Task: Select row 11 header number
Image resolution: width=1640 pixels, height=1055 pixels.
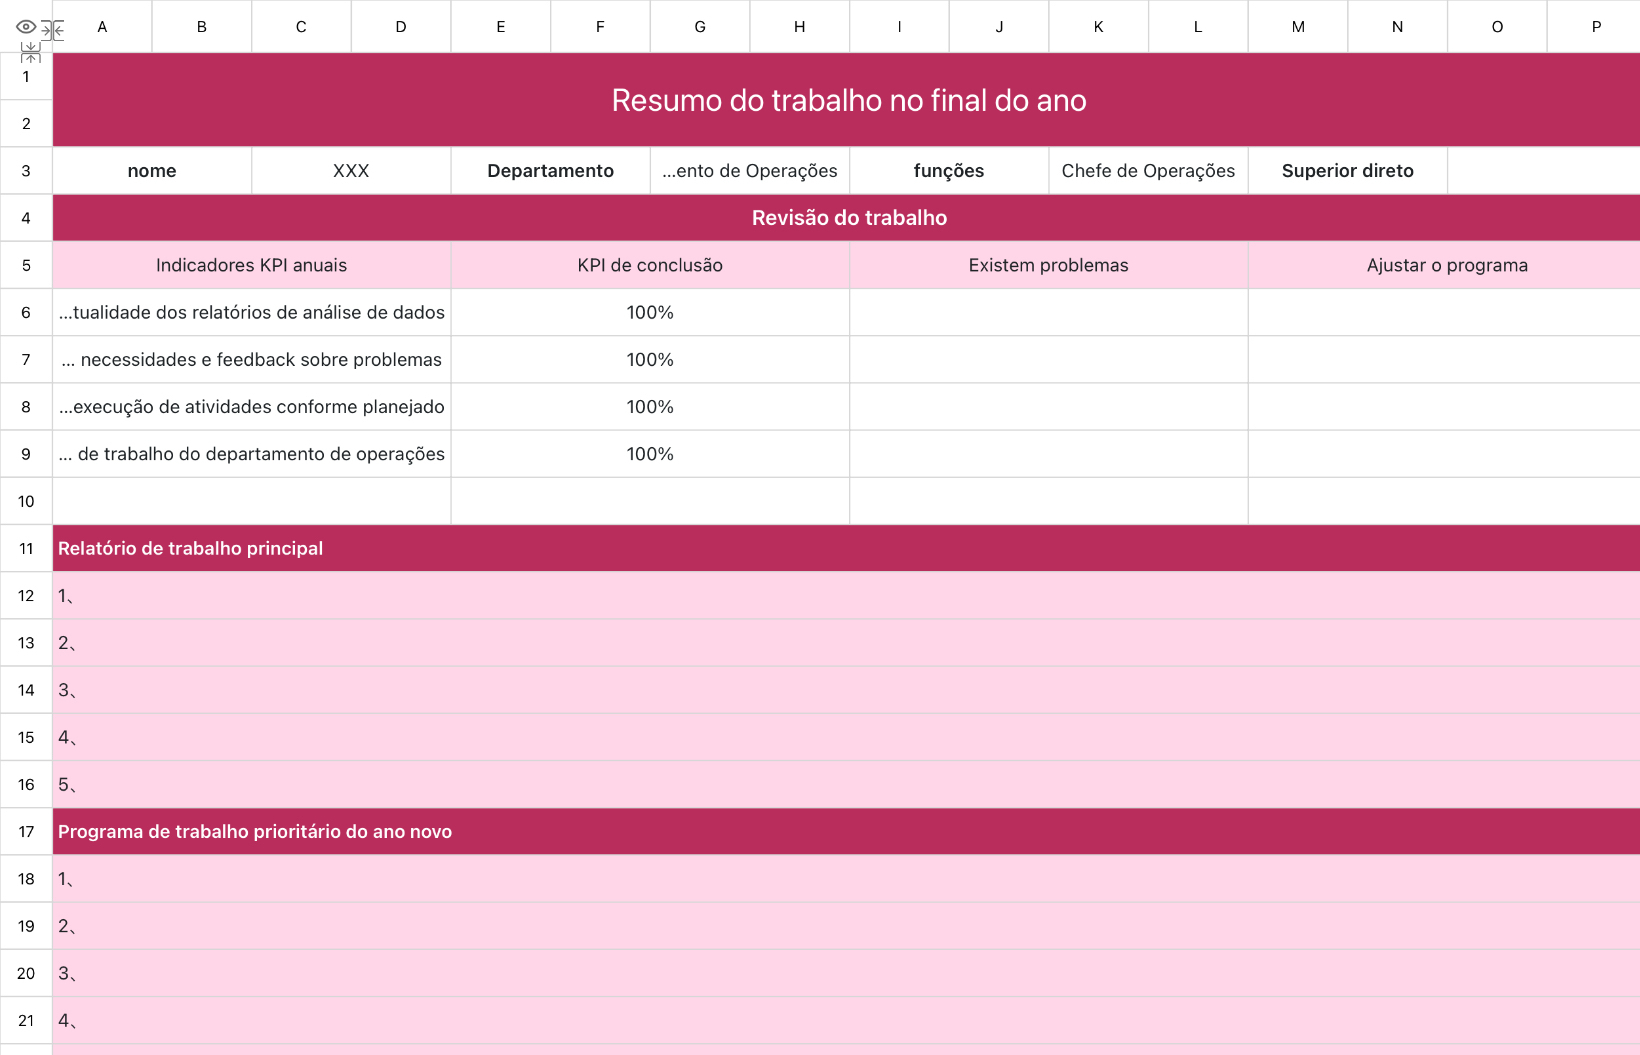Action: (26, 548)
